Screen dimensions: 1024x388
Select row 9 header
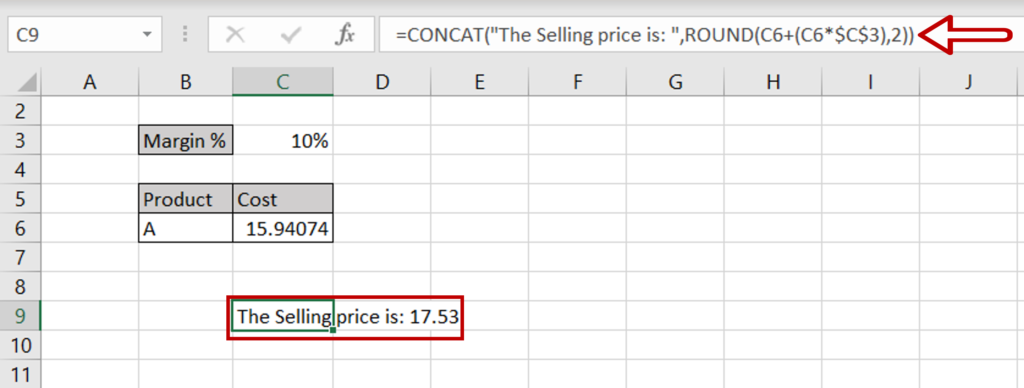click(20, 317)
